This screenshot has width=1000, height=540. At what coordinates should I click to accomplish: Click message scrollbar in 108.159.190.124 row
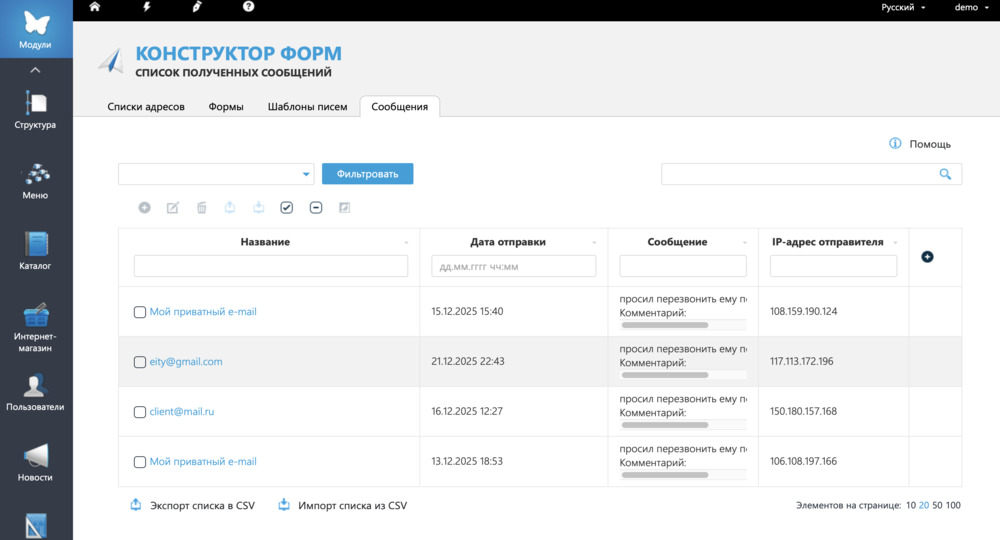point(665,325)
